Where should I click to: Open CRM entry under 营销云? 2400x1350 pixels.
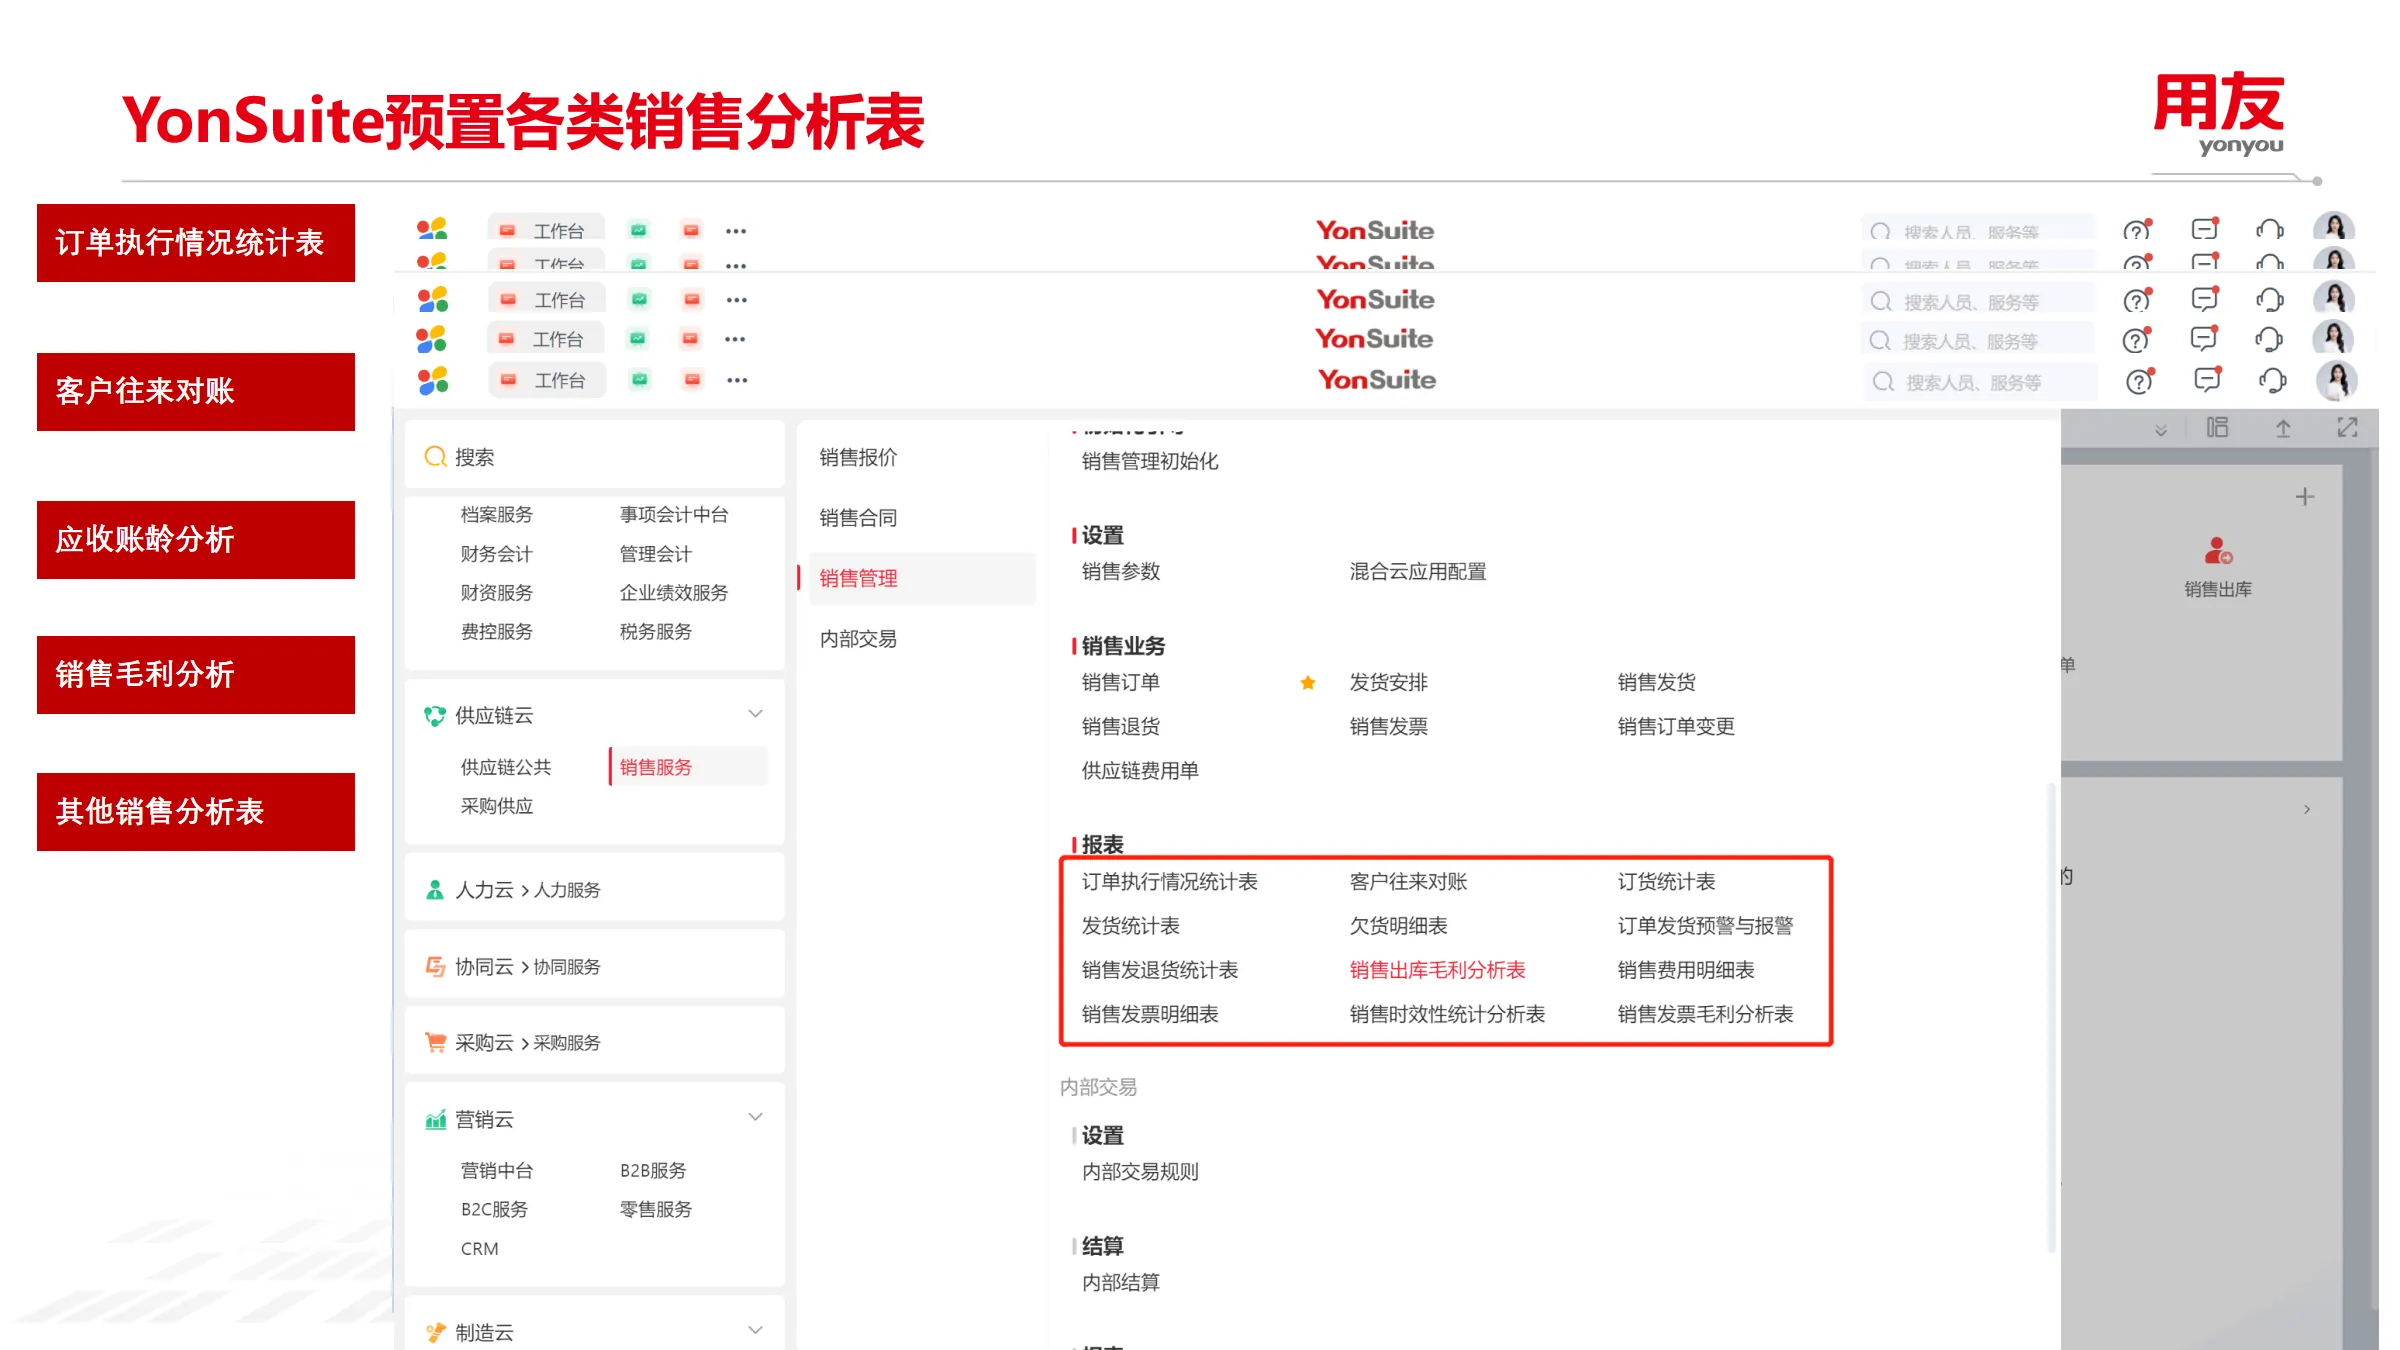pos(479,1249)
